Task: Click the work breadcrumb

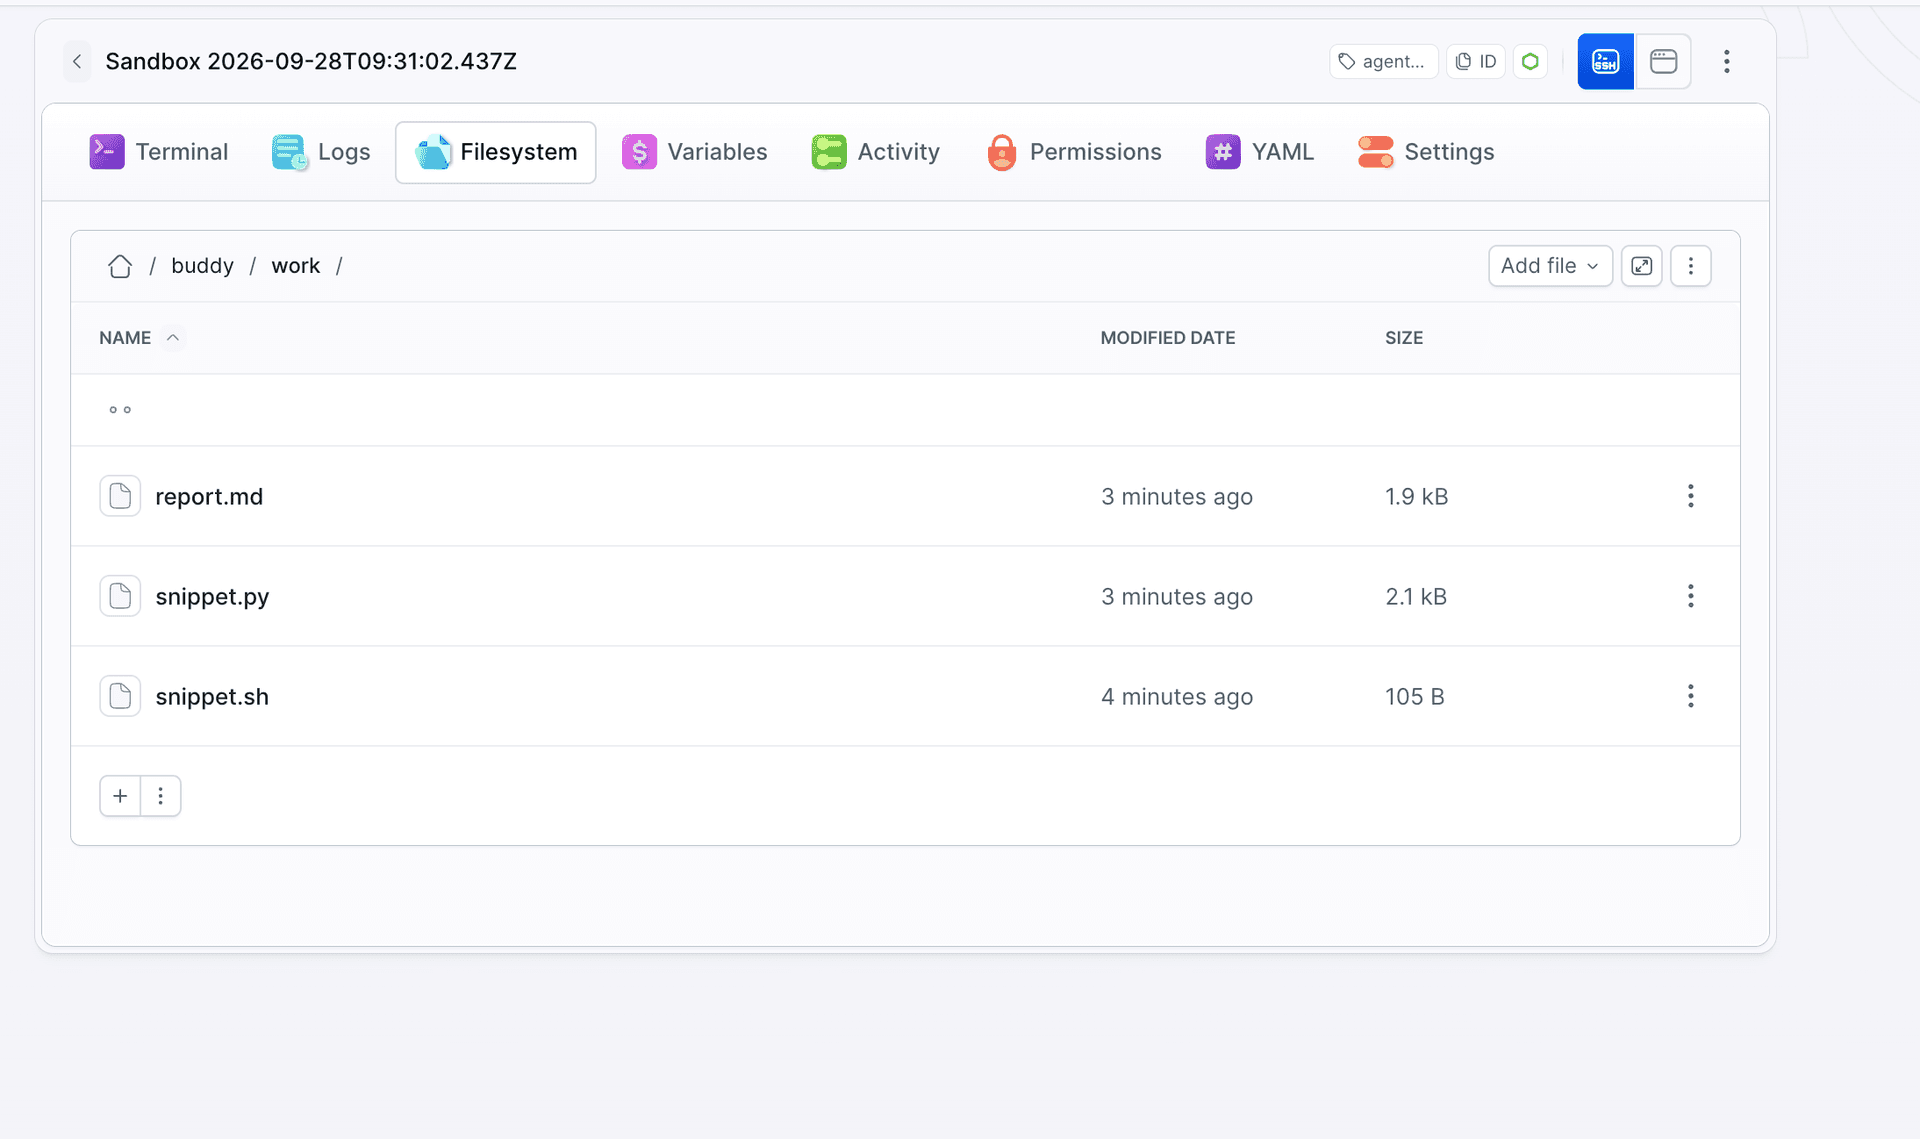Action: pos(296,266)
